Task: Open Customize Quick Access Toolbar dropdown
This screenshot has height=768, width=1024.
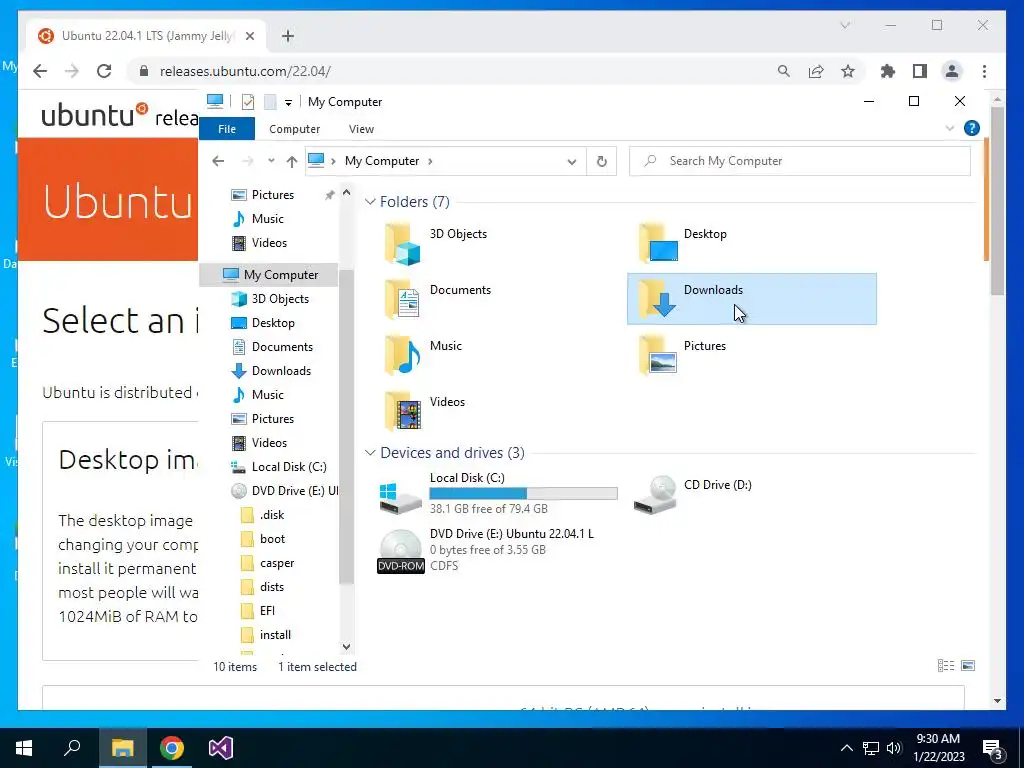Action: (x=288, y=103)
